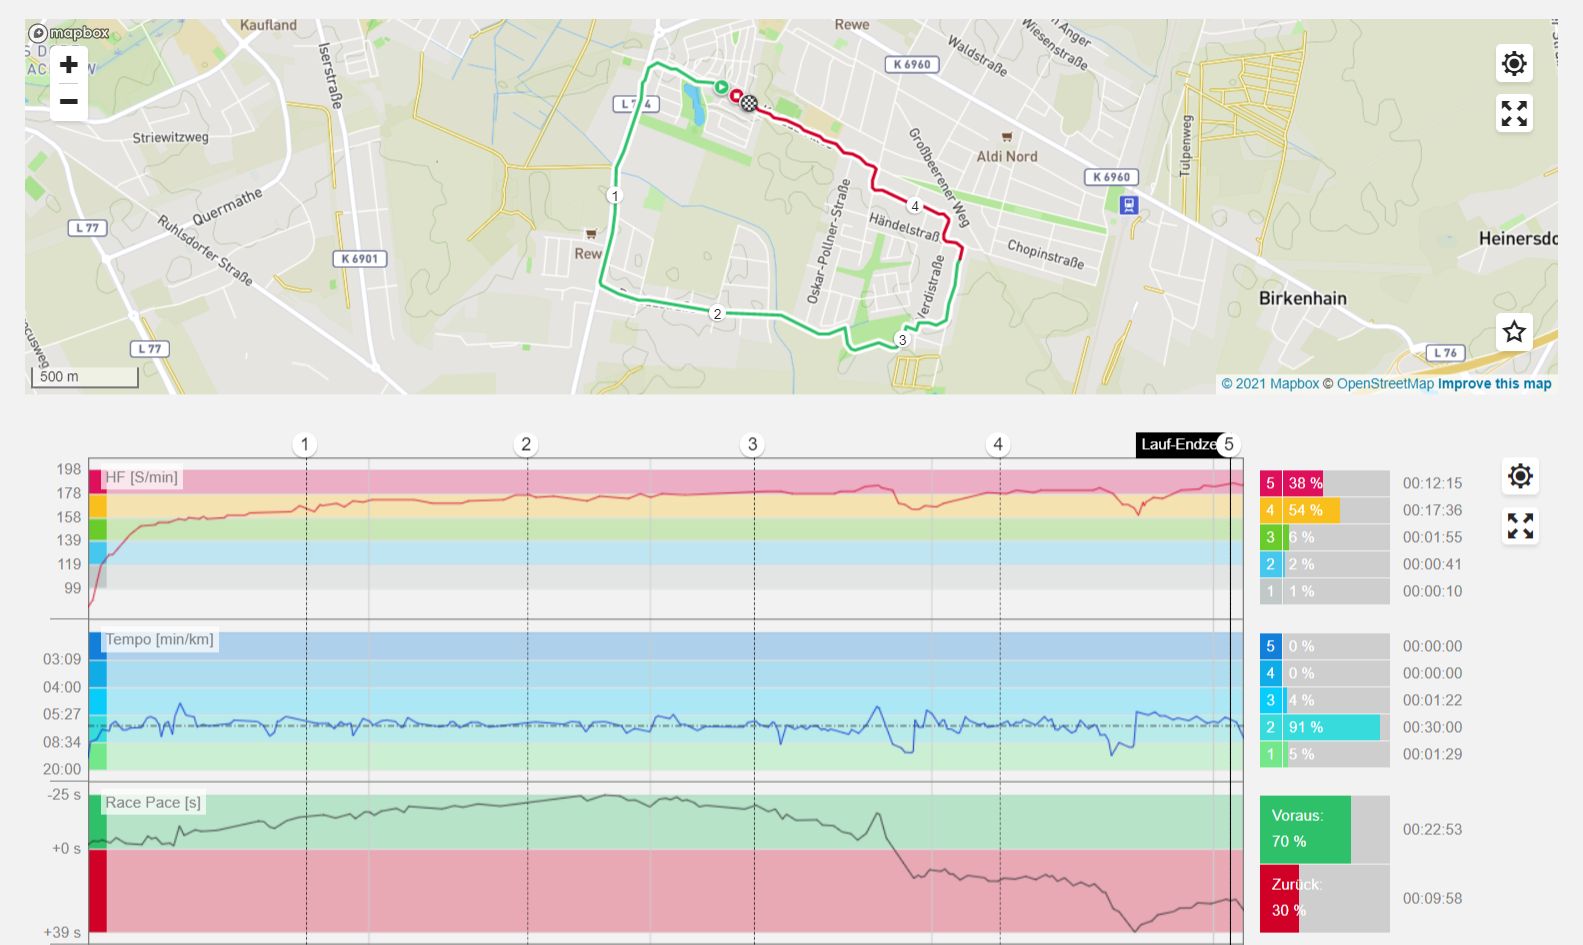This screenshot has height=945, width=1583.
Task: Click lap marker 1 above the chart
Action: coord(305,445)
